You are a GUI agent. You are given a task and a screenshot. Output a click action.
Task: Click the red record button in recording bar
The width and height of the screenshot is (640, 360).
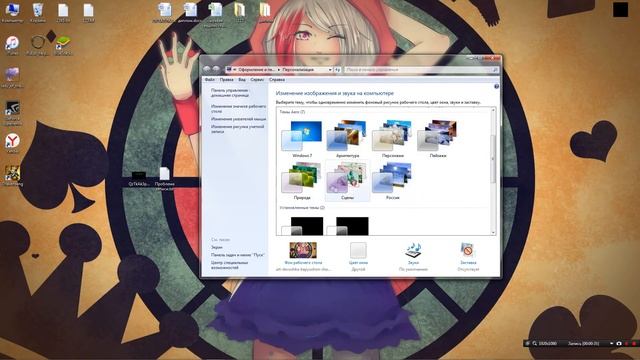(x=633, y=344)
